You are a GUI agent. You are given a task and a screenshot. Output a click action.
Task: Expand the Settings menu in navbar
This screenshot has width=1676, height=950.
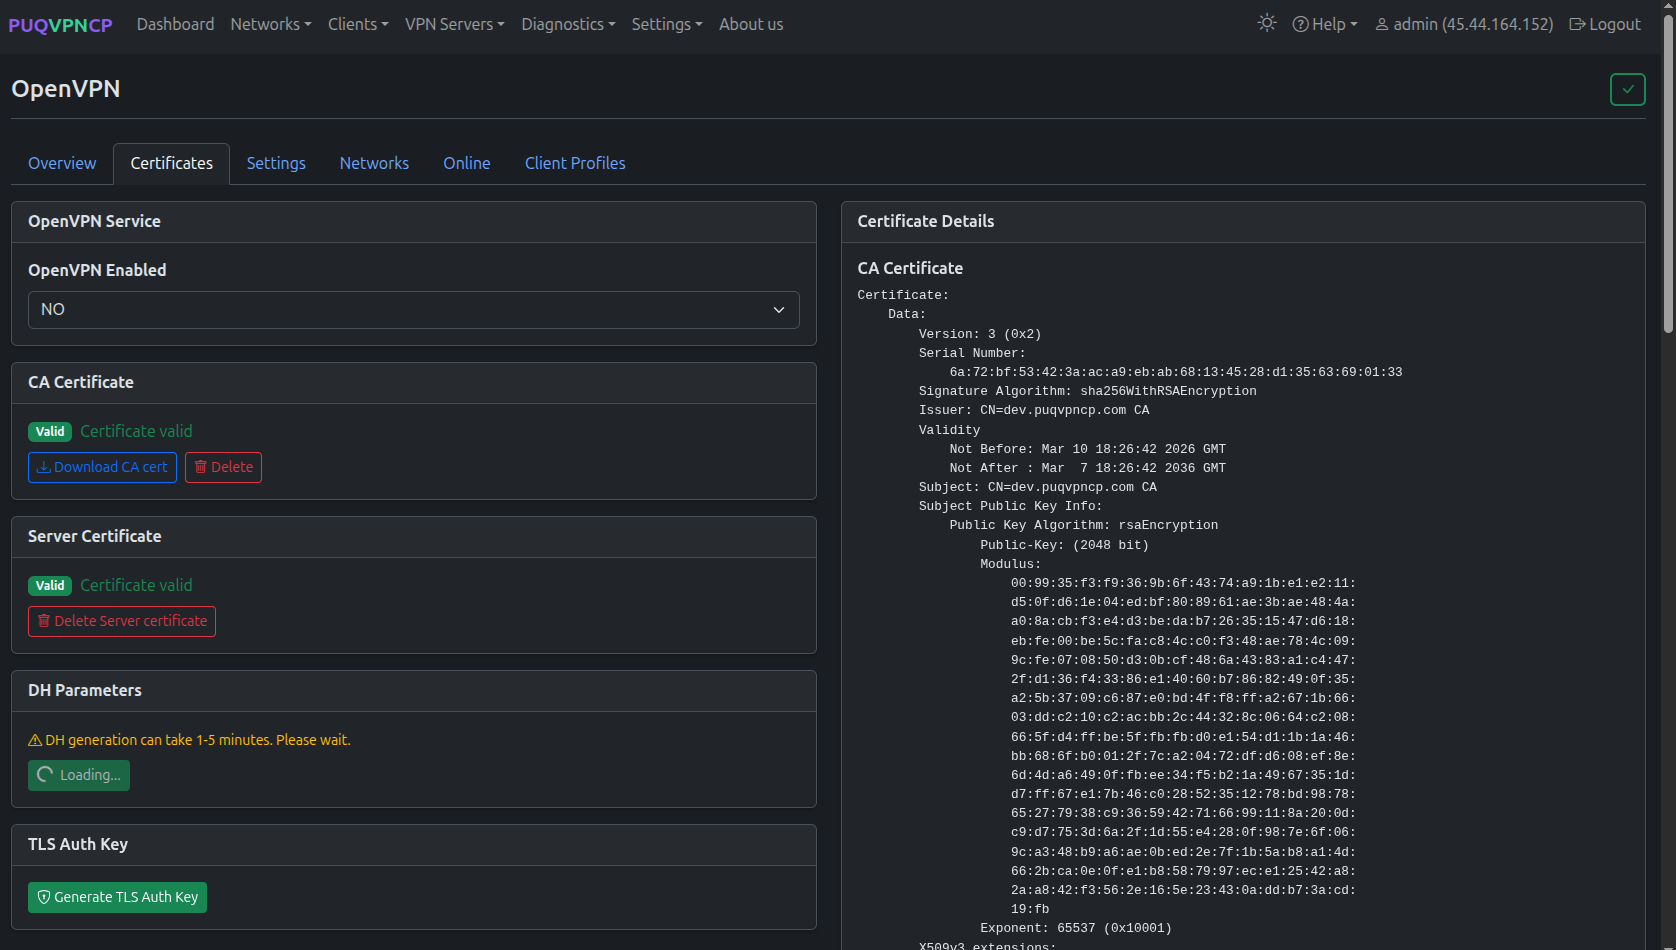pos(667,24)
